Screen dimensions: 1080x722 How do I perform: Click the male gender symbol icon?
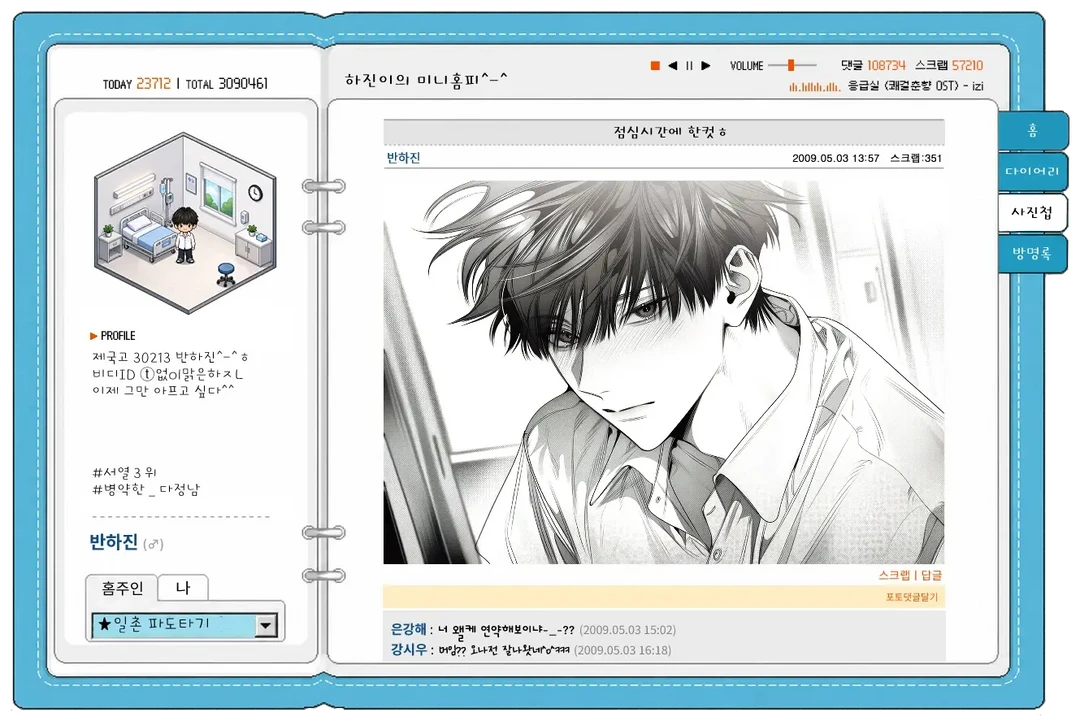point(153,544)
